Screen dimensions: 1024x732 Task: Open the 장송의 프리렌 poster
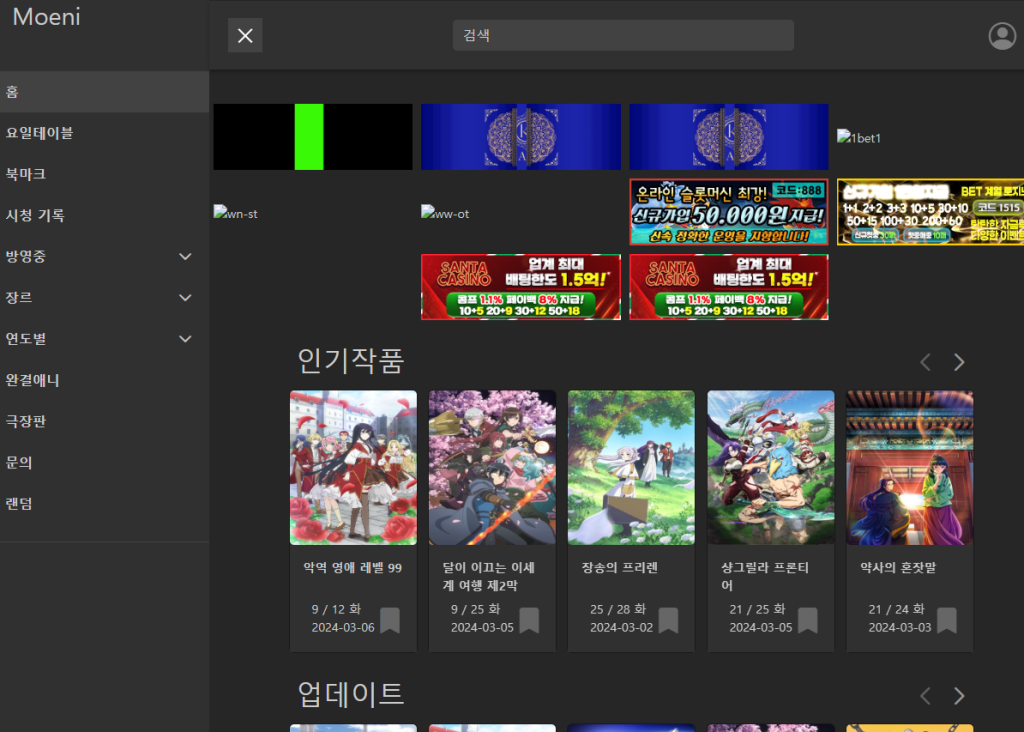point(632,468)
